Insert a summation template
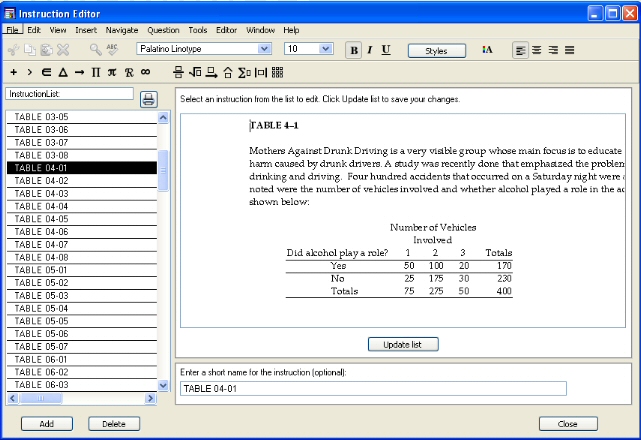Screen dimensions: 641x440 click(244, 72)
